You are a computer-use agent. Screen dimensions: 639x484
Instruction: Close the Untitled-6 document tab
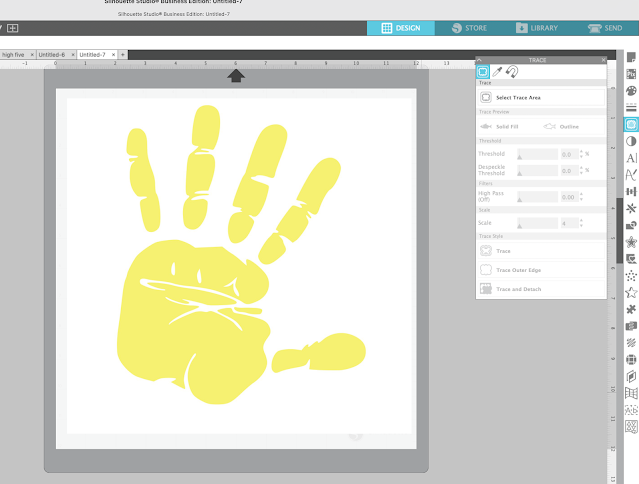[73, 55]
